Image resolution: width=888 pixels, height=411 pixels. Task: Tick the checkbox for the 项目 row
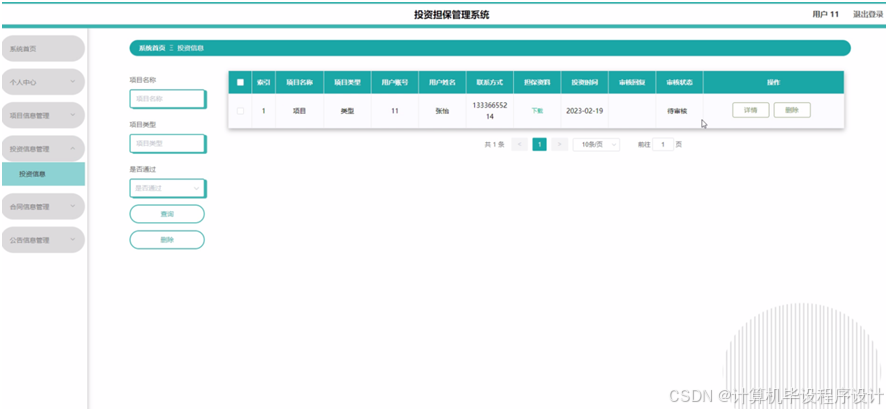pos(240,111)
